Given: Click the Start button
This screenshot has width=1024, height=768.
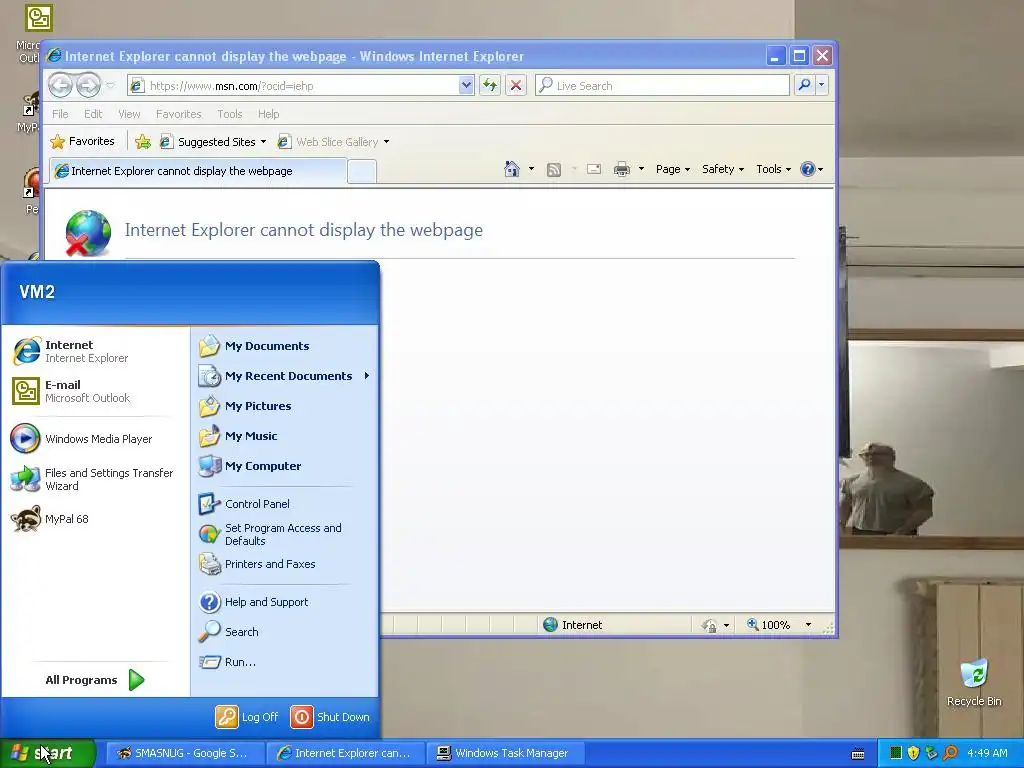Looking at the screenshot, I should (x=47, y=753).
